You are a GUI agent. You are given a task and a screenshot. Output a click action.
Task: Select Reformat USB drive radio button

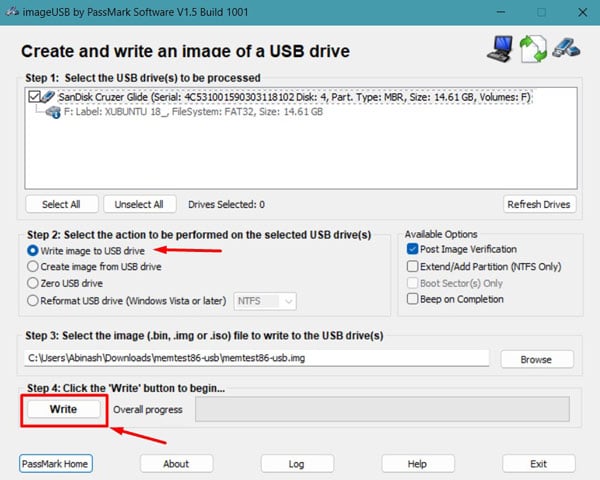click(33, 300)
